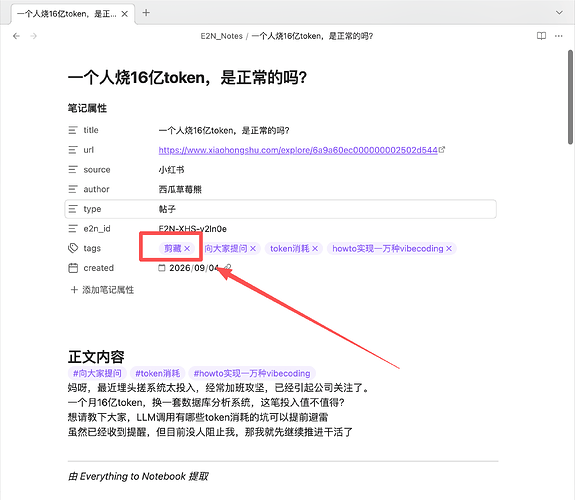Click the created property calendar icon
575x500 pixels.
click(x=73, y=268)
